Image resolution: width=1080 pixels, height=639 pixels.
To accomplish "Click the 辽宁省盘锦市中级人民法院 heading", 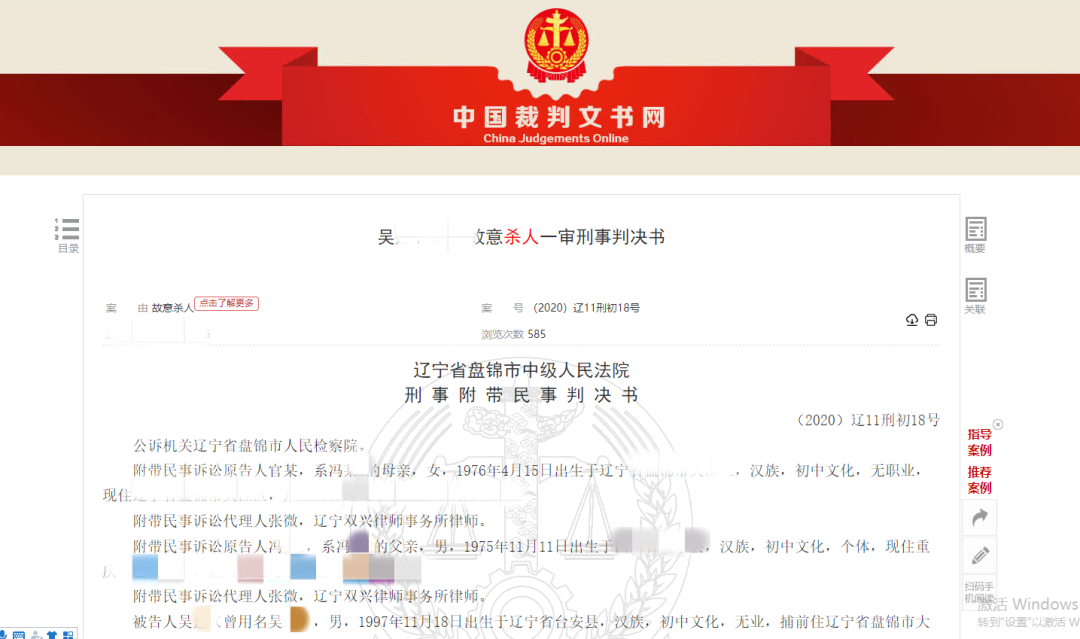I will (x=521, y=371).
